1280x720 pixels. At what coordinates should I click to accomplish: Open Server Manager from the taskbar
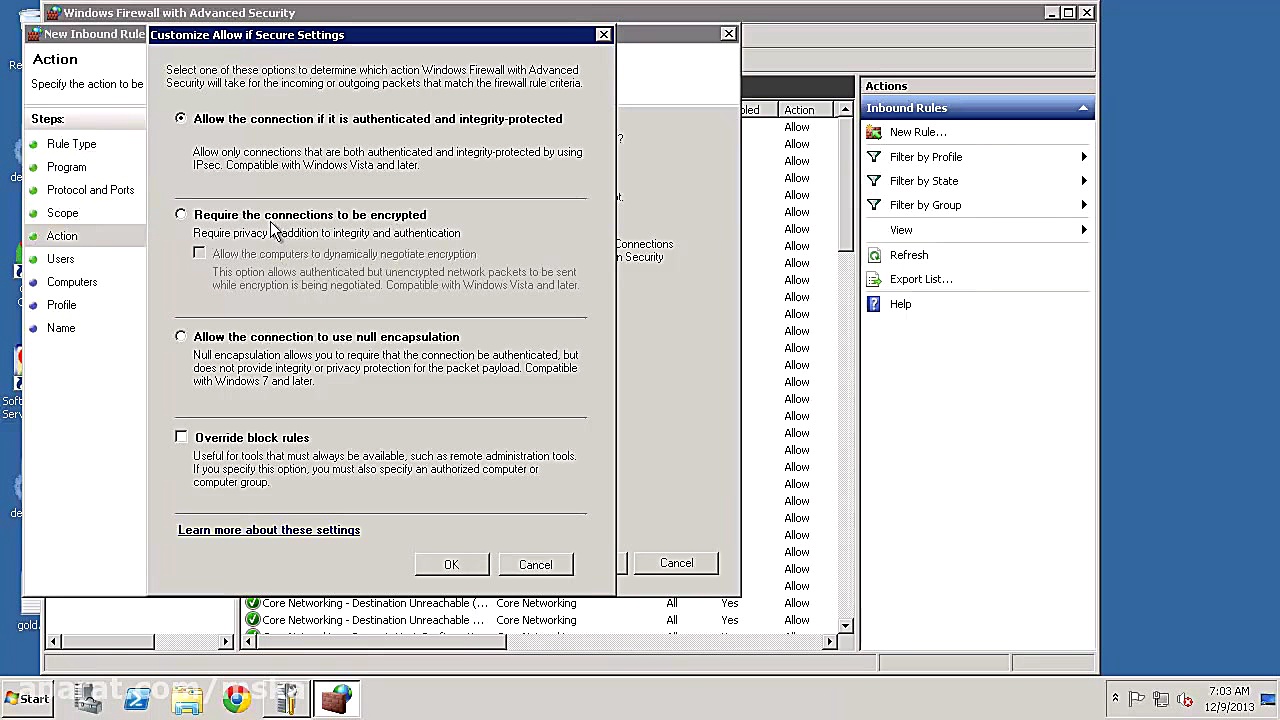pos(88,699)
